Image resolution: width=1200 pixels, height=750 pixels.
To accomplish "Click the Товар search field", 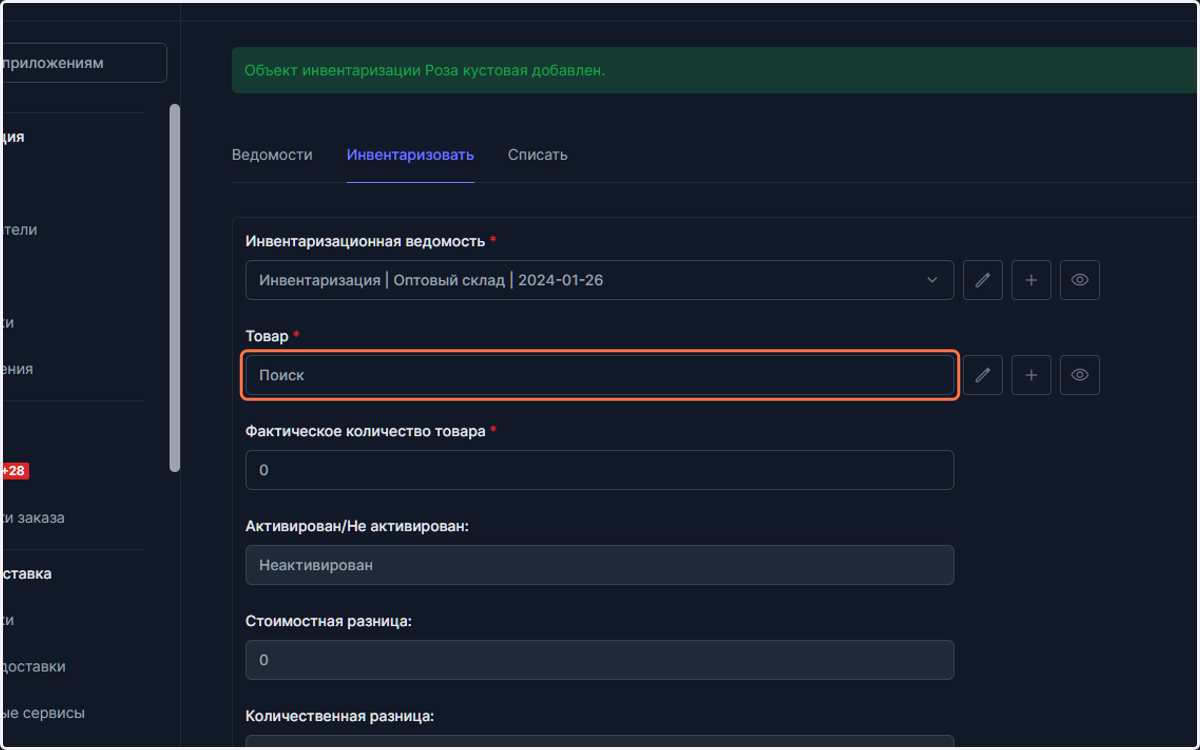I will tap(599, 375).
